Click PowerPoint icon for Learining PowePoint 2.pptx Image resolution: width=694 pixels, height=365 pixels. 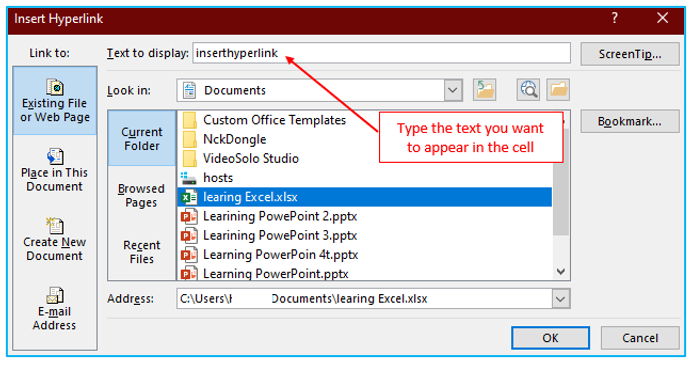click(189, 216)
